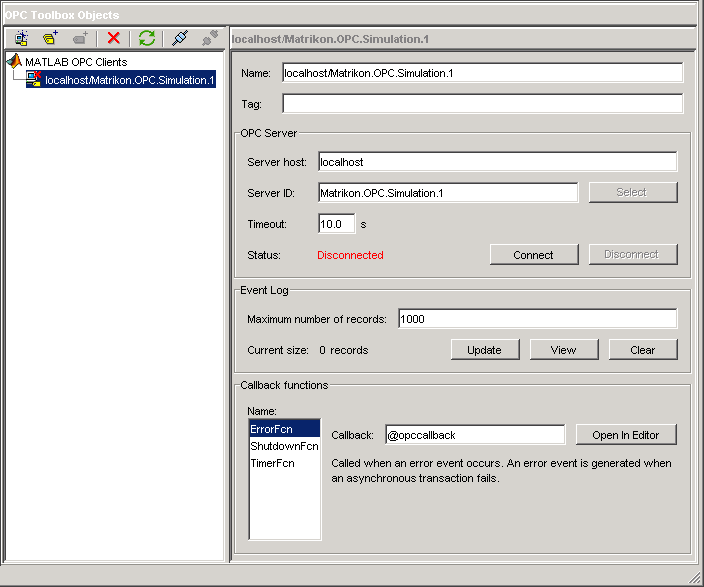Click the Add Group icon with plus
The height and width of the screenshot is (587, 704).
point(50,38)
